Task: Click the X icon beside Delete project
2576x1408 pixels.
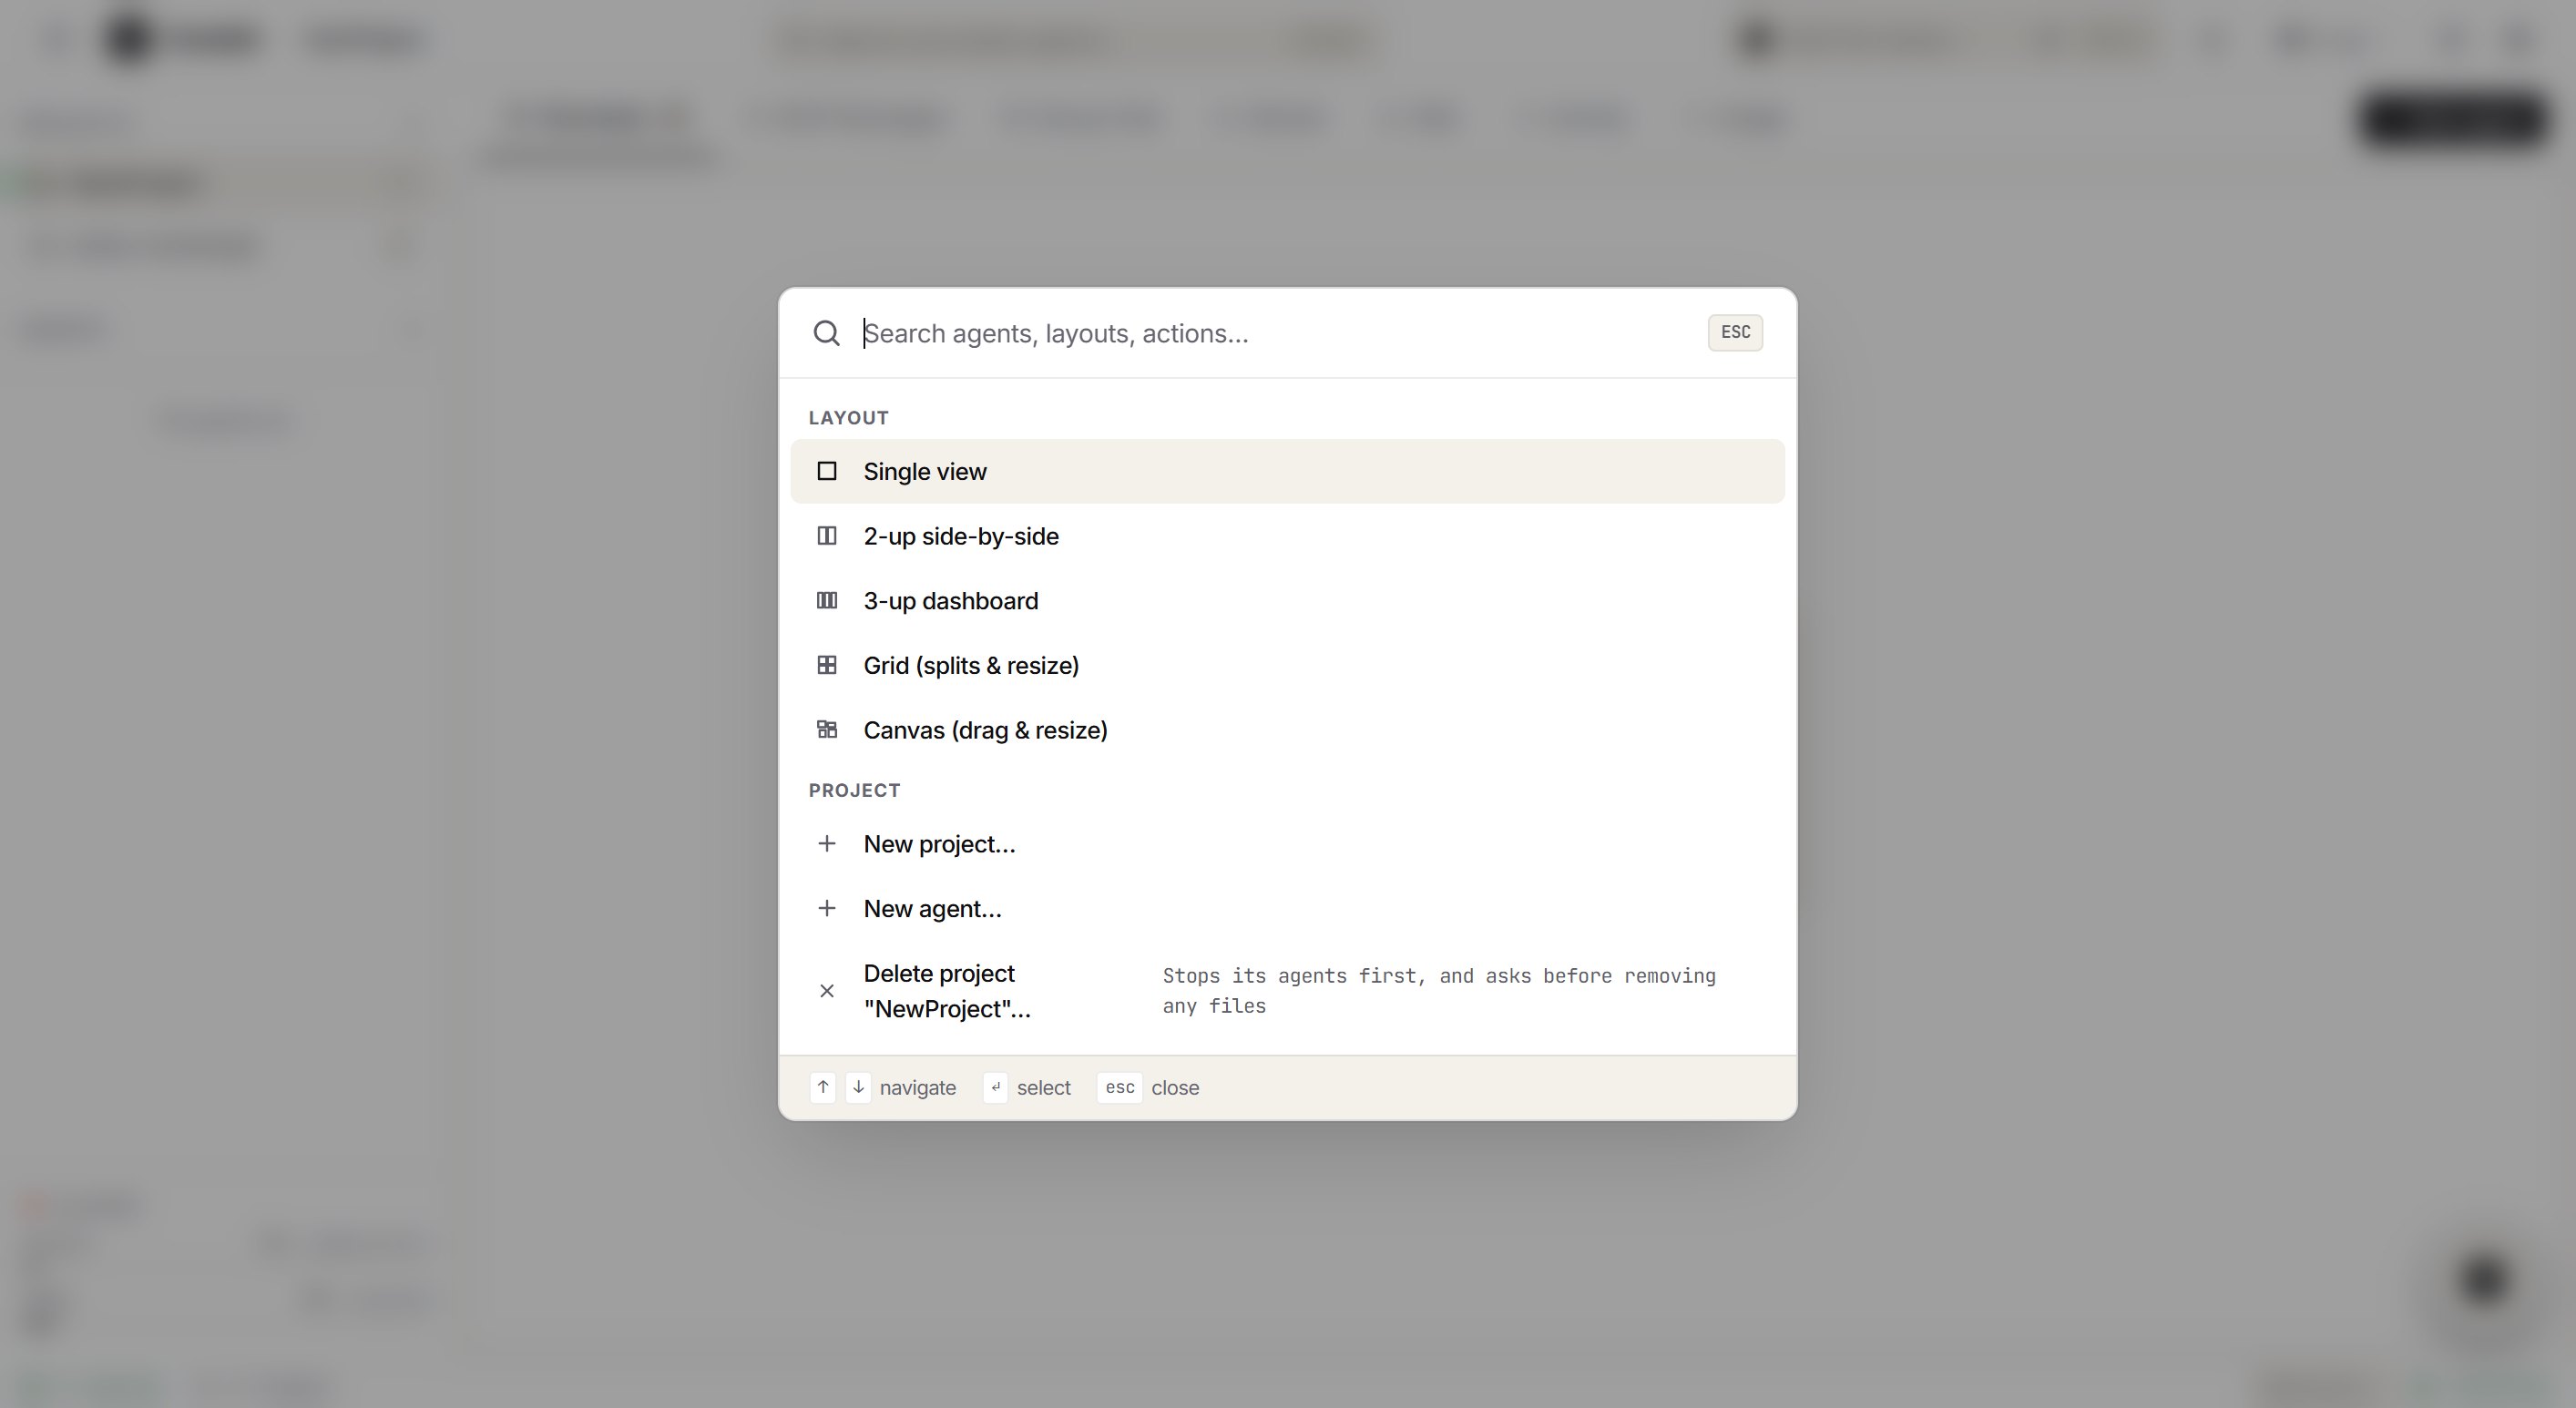Action: click(x=826, y=991)
